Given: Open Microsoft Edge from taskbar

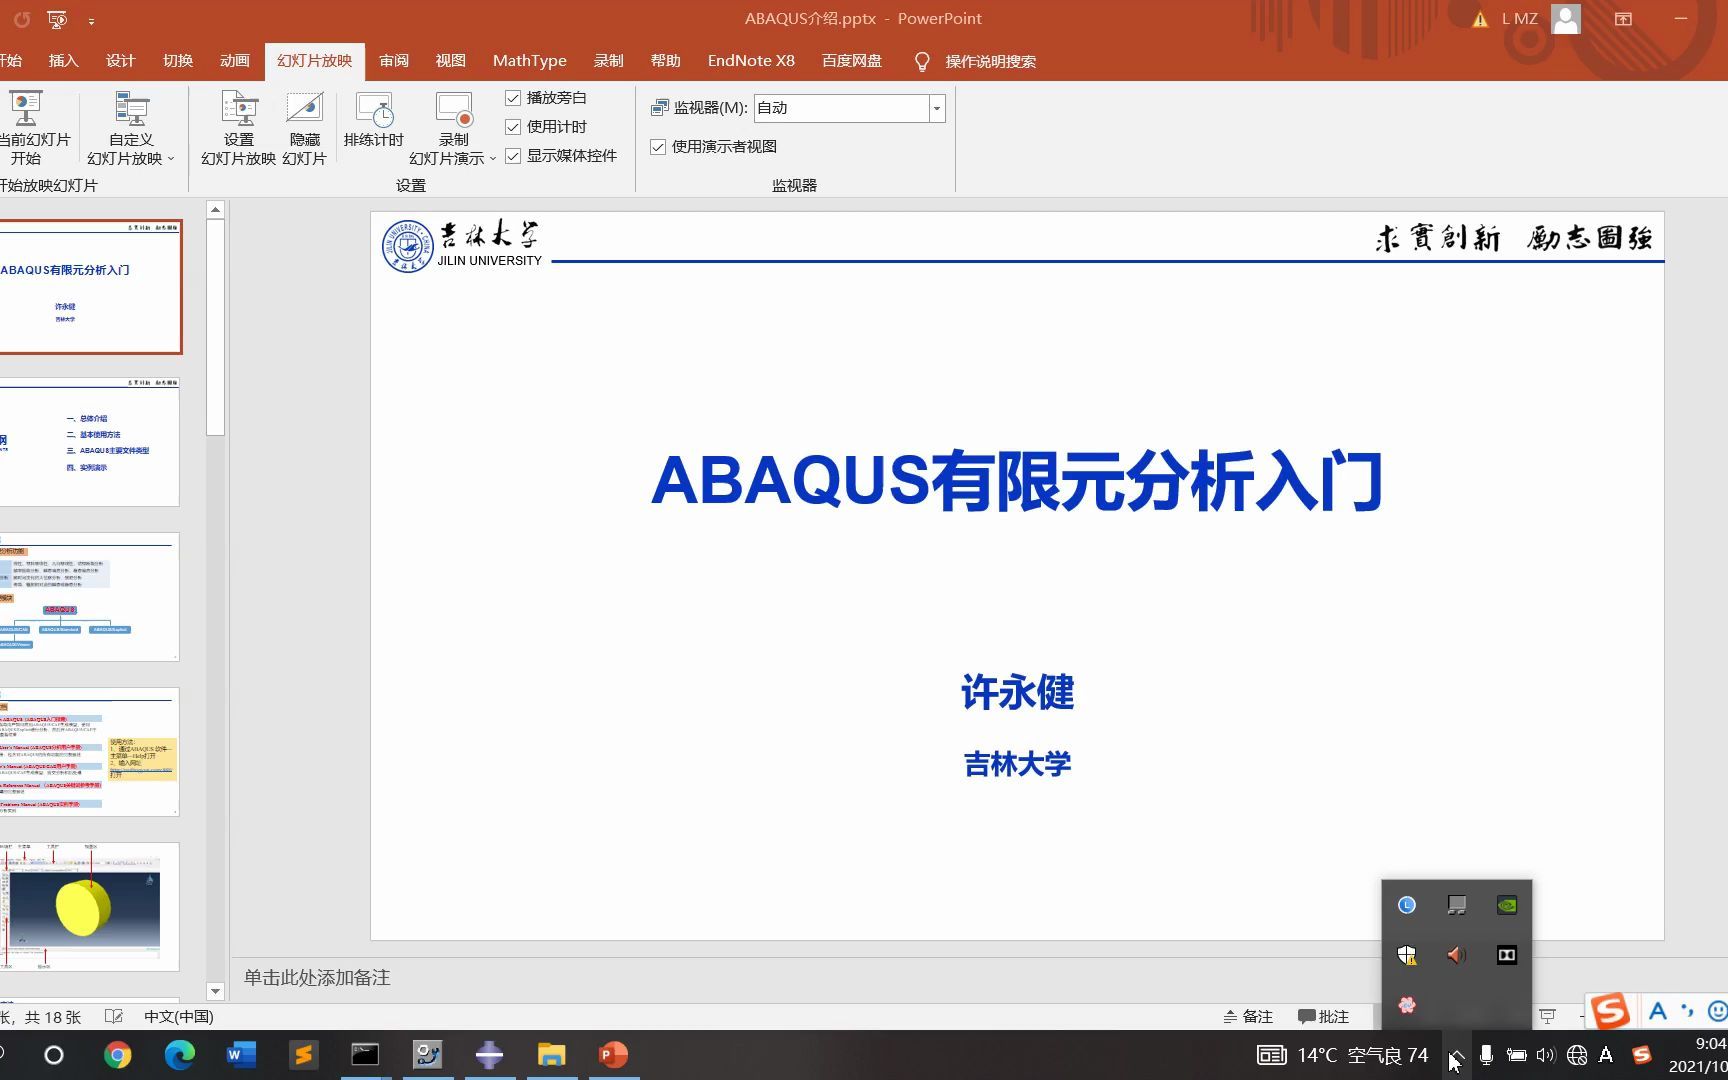Looking at the screenshot, I should click(180, 1055).
